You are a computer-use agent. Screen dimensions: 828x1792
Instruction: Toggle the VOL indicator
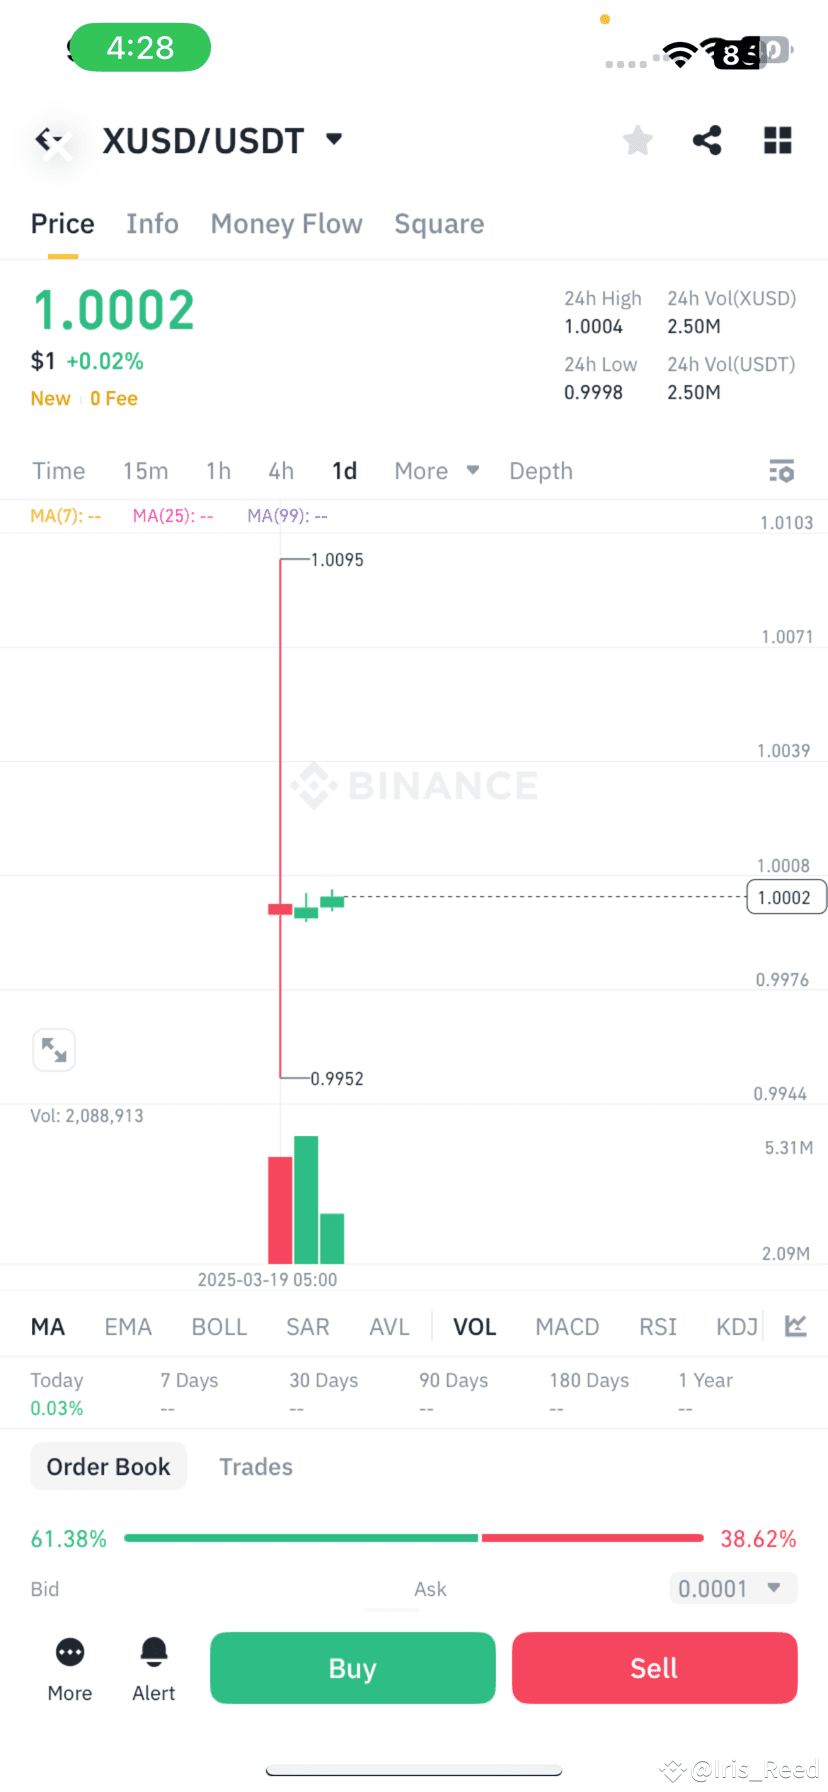474,1327
